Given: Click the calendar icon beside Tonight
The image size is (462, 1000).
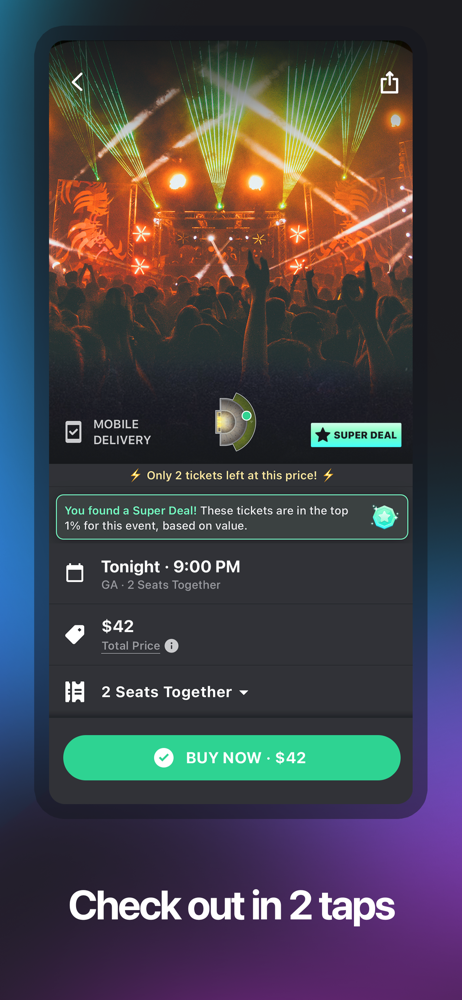Looking at the screenshot, I should [x=75, y=573].
